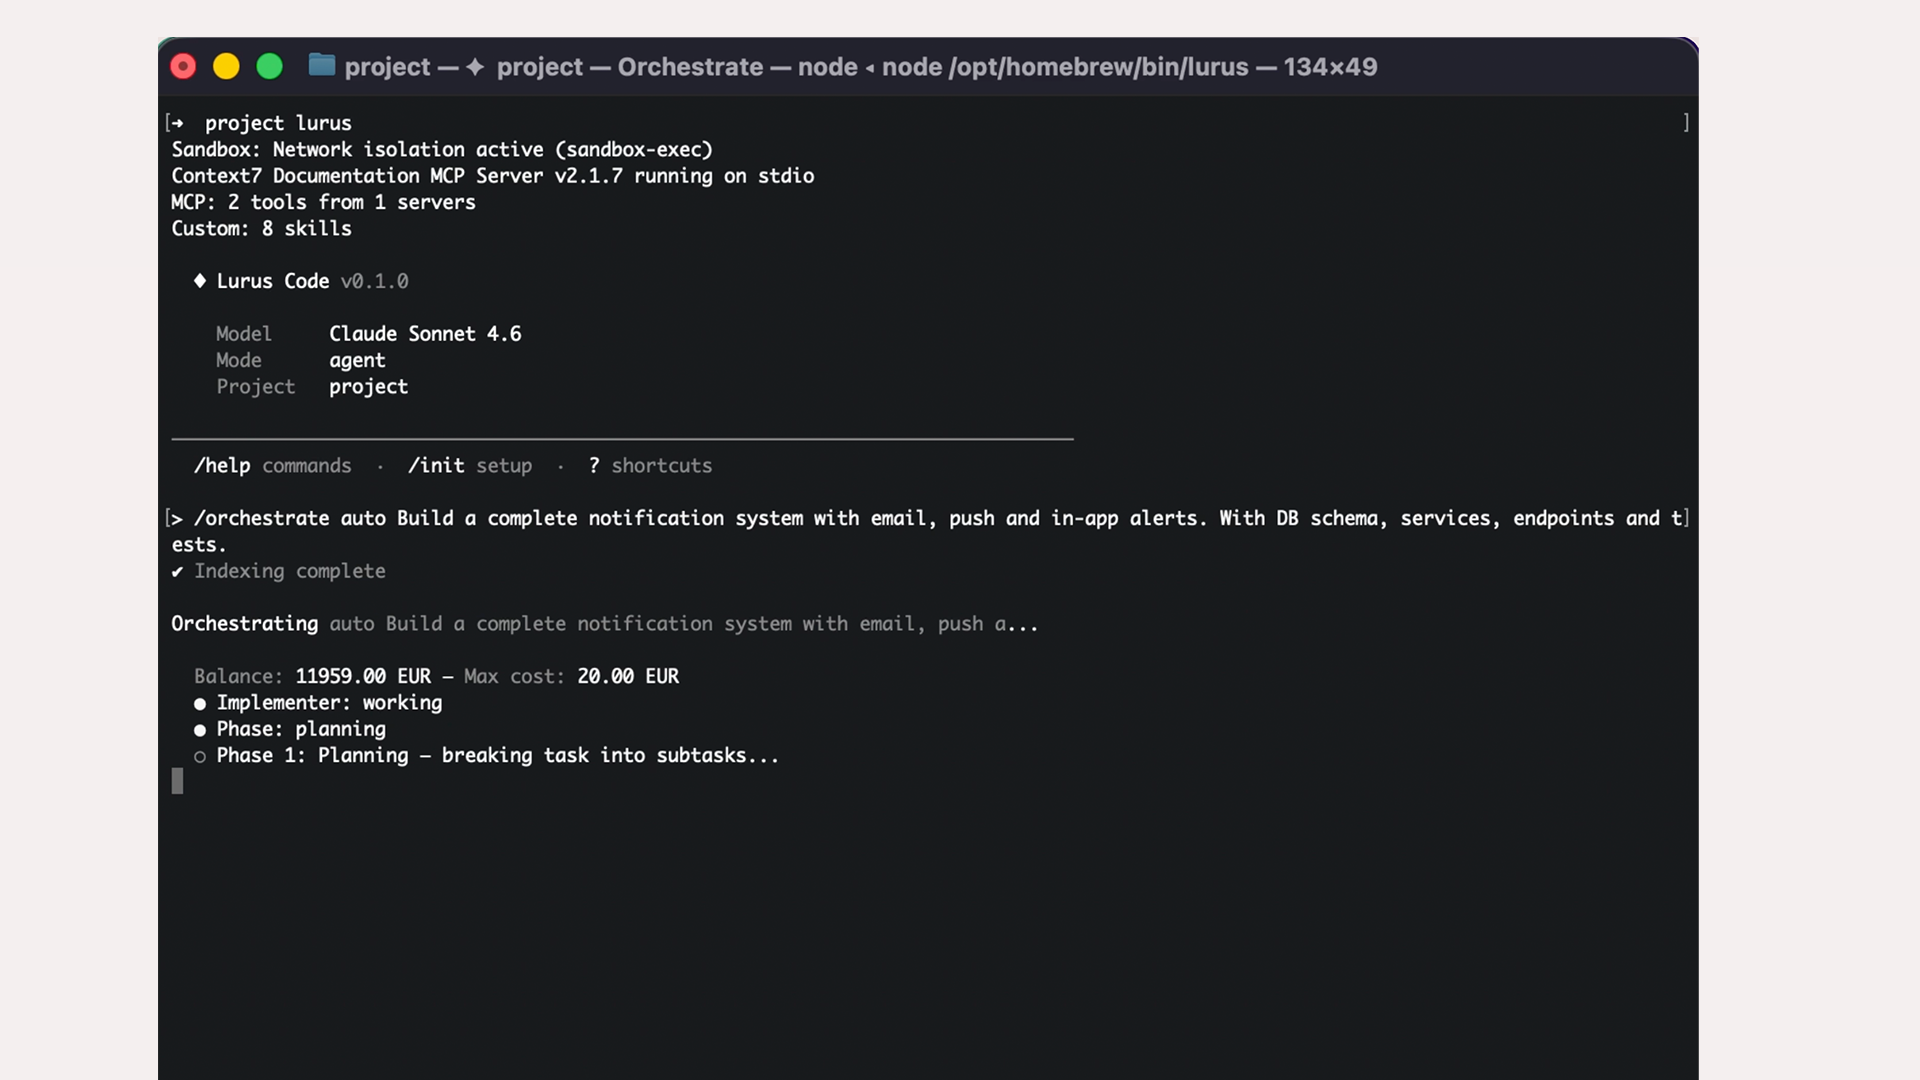Run /init setup
1920x1080 pixels.
pyautogui.click(x=437, y=466)
